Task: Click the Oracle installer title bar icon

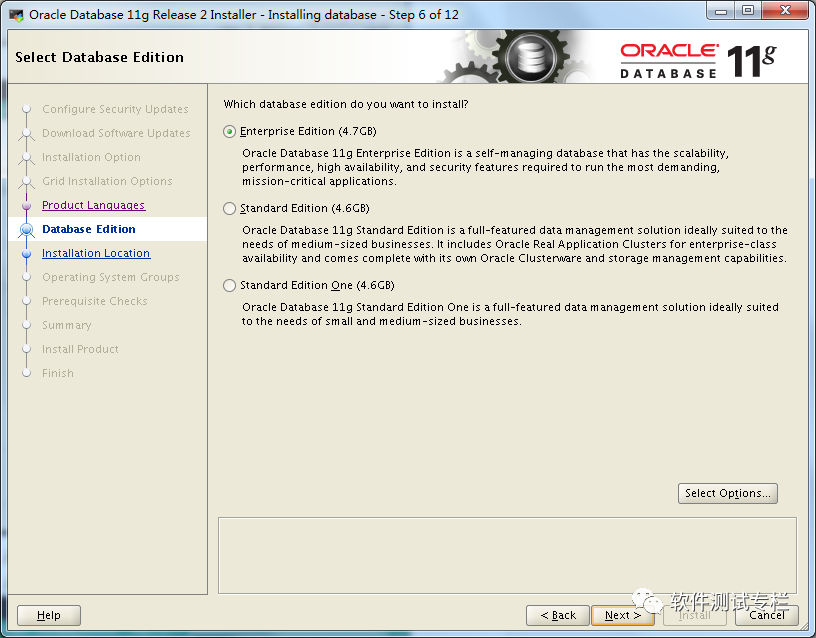Action: click(x=16, y=15)
